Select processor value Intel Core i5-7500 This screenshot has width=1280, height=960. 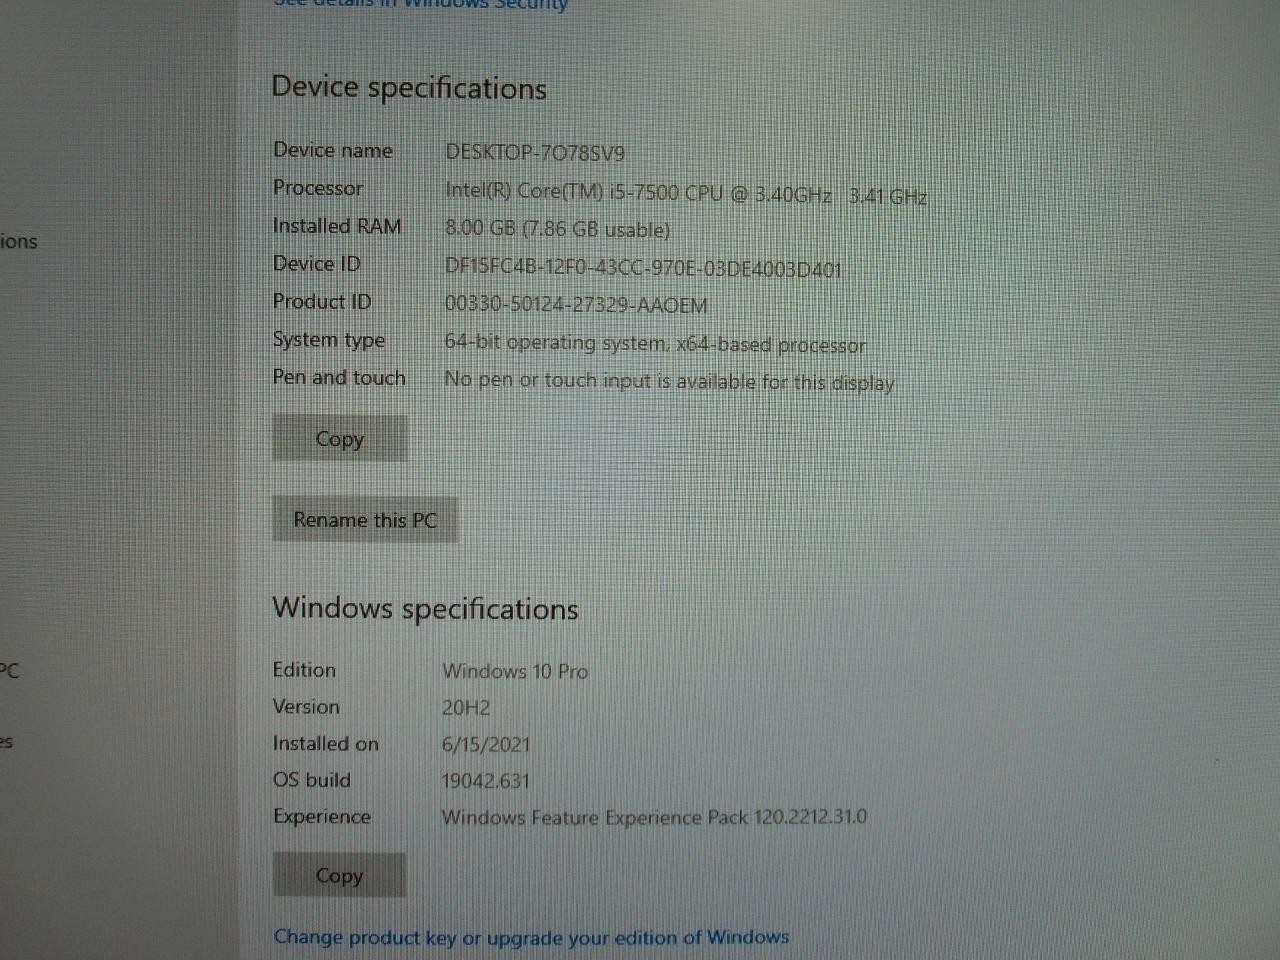(686, 194)
